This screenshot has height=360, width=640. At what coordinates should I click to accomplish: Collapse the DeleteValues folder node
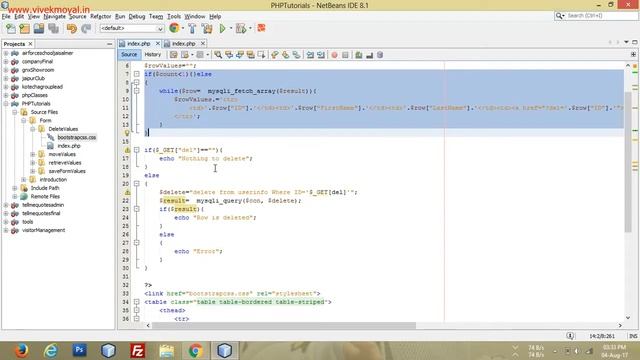click(33, 129)
